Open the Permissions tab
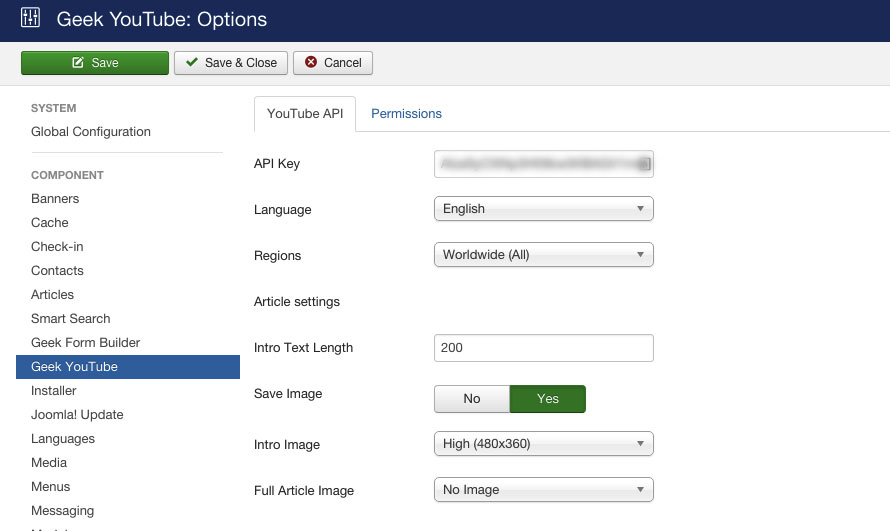This screenshot has height=531, width=890. click(x=406, y=113)
